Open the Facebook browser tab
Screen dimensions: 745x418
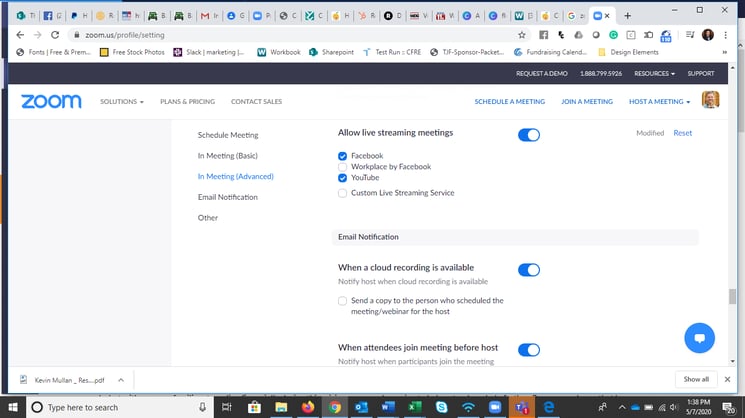coord(48,16)
